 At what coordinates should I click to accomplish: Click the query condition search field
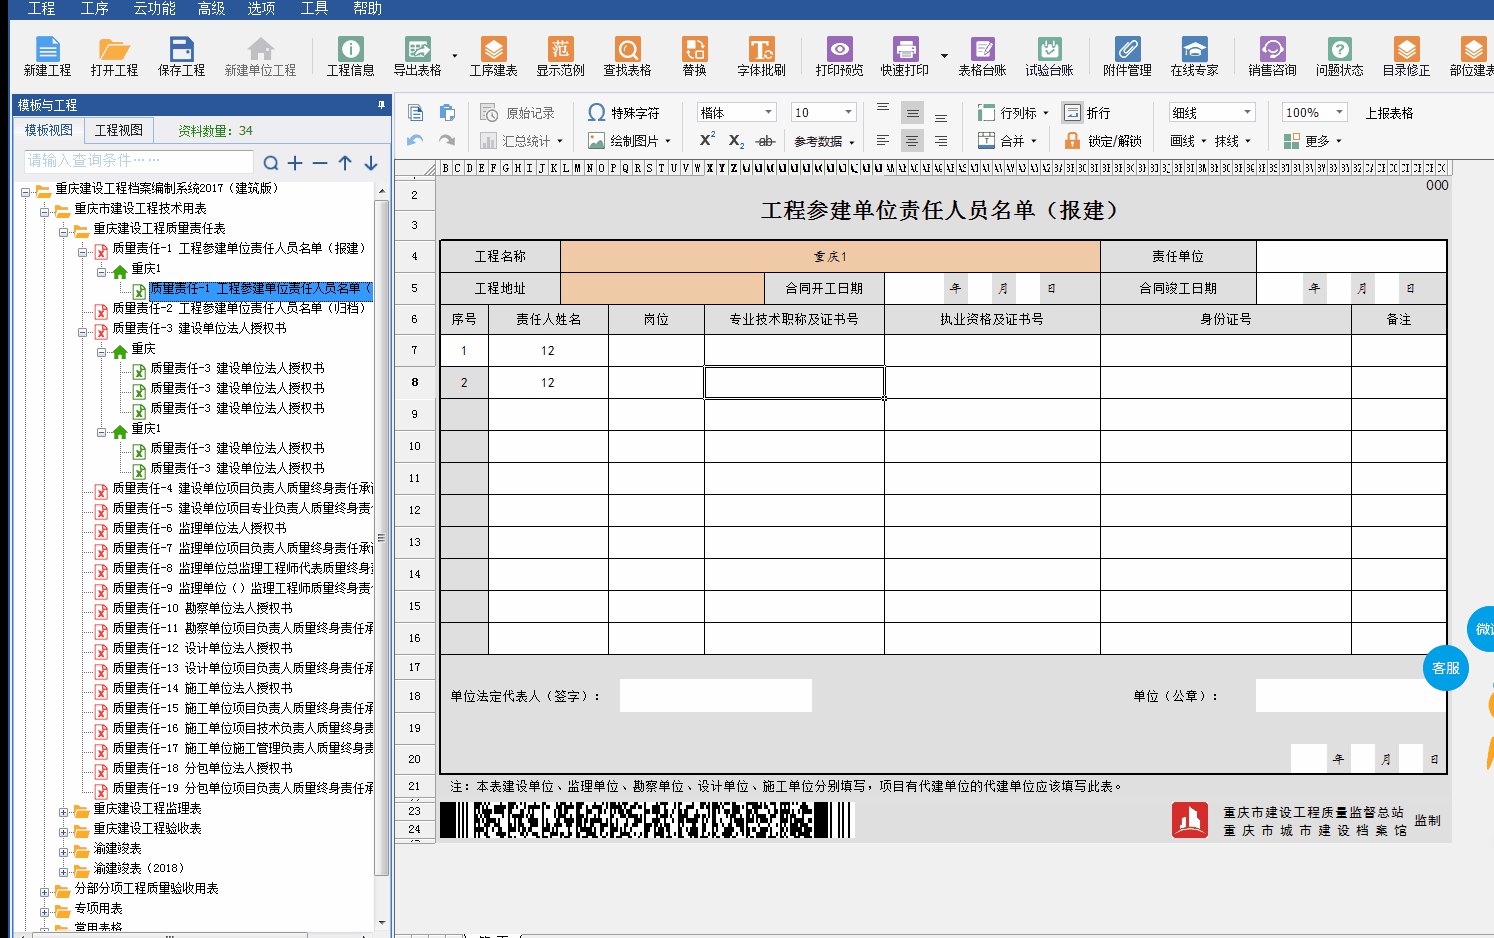coord(138,161)
